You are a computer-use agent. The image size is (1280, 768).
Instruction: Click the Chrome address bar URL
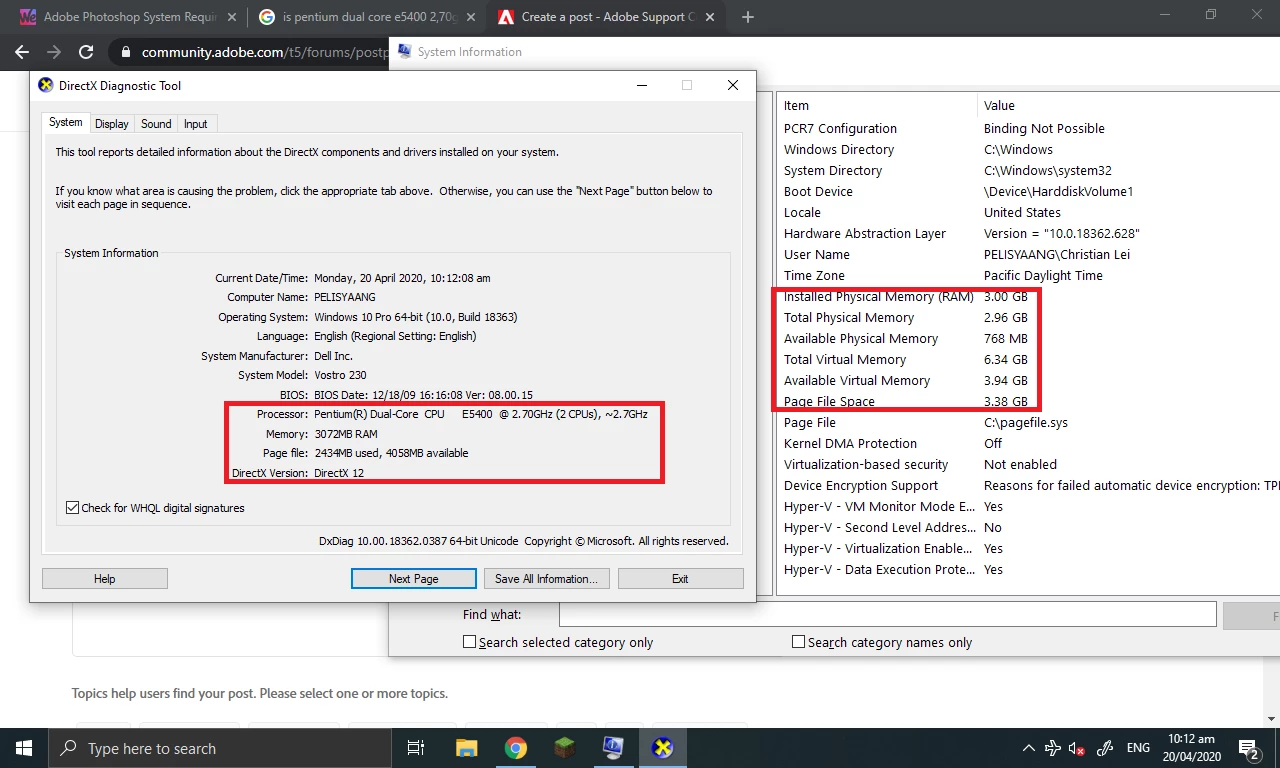coord(264,52)
